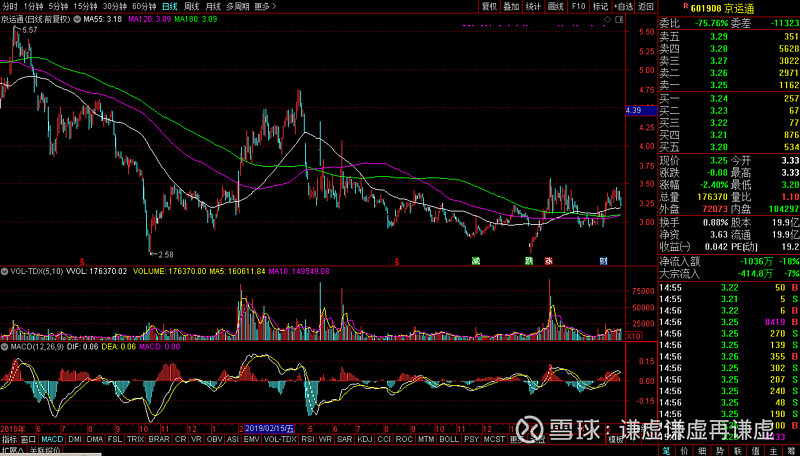Click the blue 财 event marker under the chart

(604, 261)
